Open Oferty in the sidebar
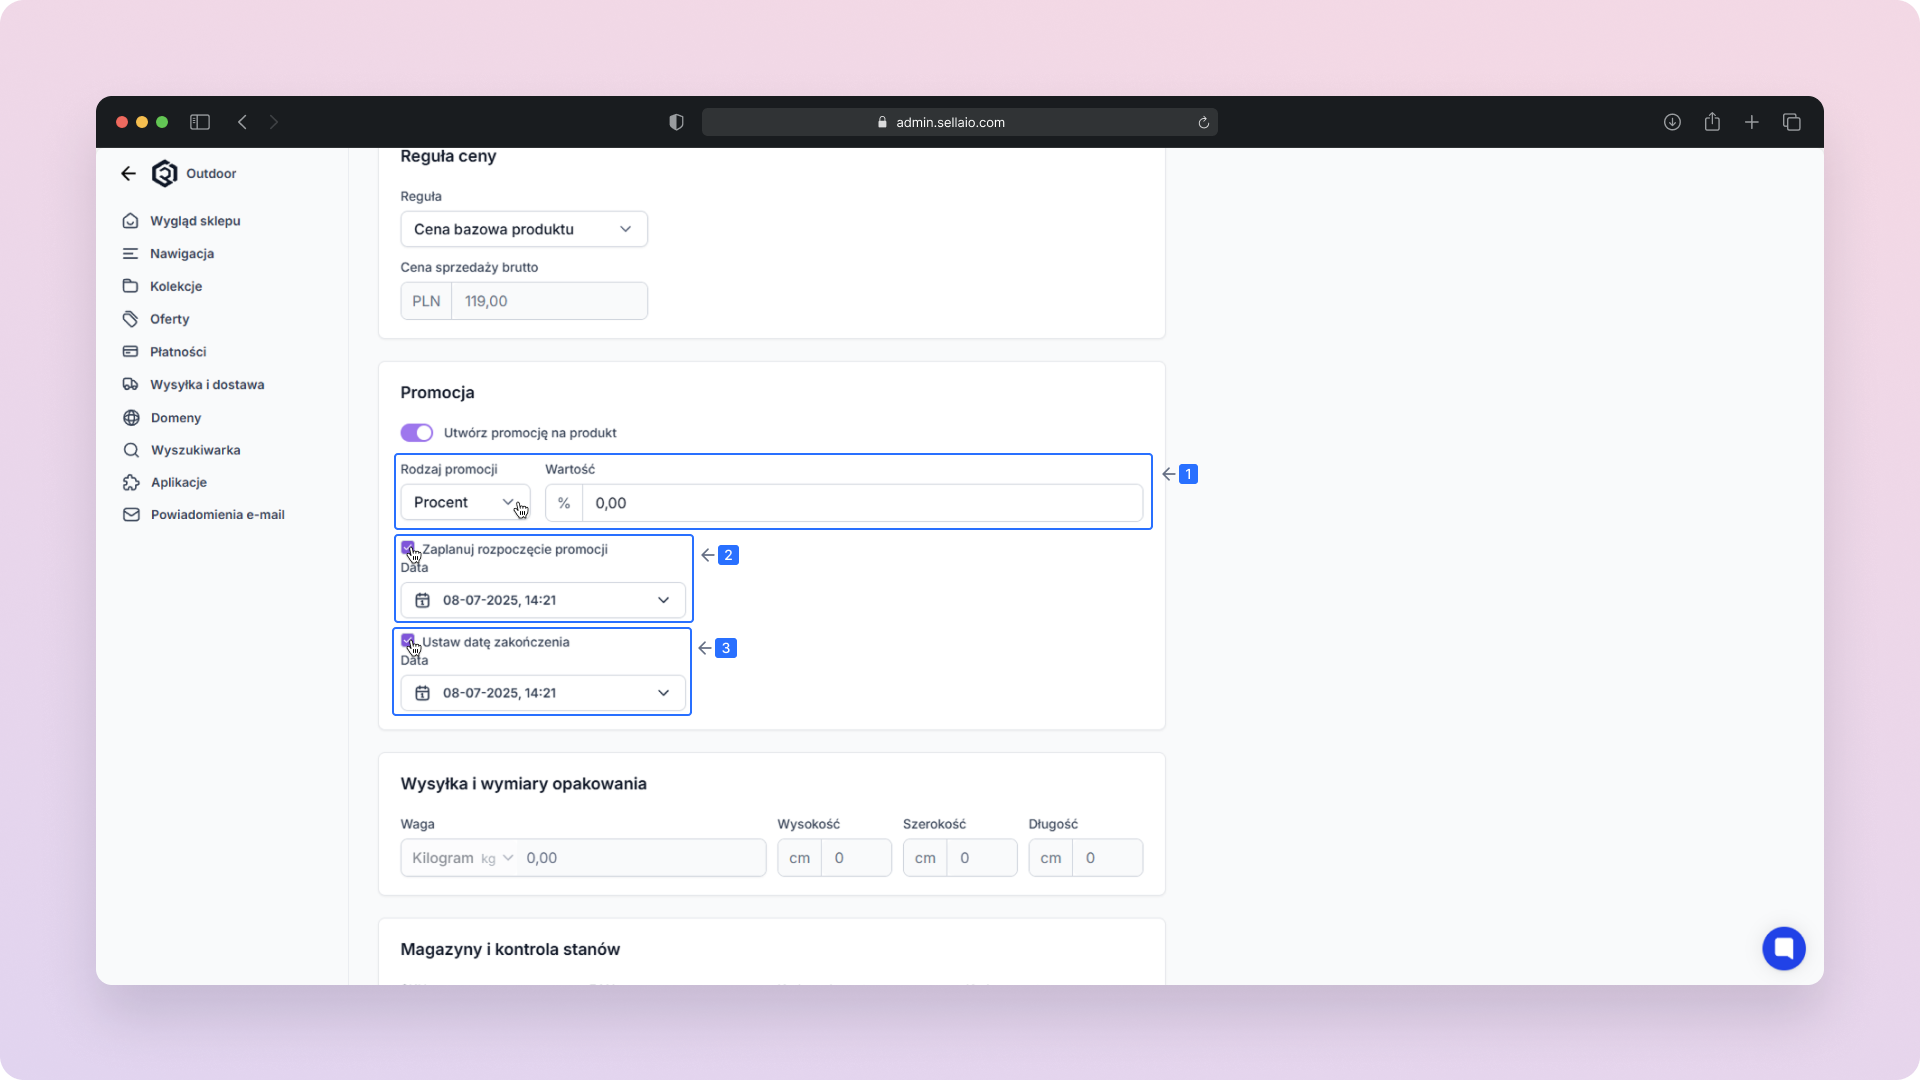The image size is (1920, 1080). point(169,319)
